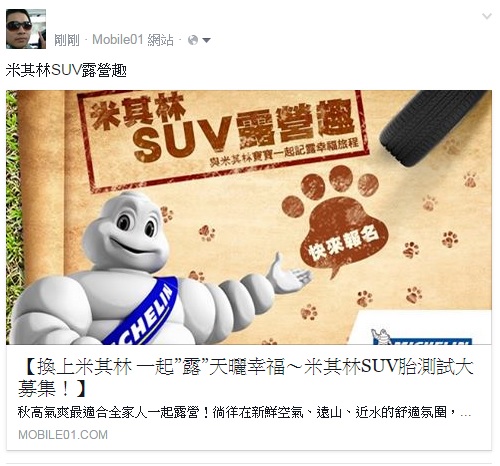Open the poster's profile picture
500x466 pixels.
[x=26, y=29]
